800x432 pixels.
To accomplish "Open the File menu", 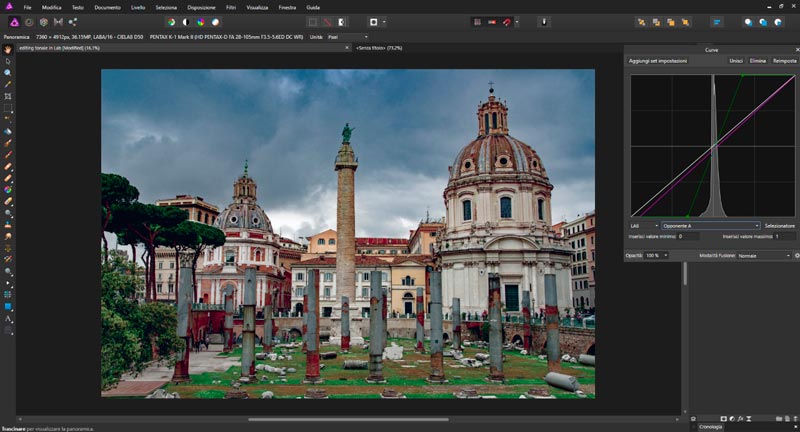I will (28, 8).
